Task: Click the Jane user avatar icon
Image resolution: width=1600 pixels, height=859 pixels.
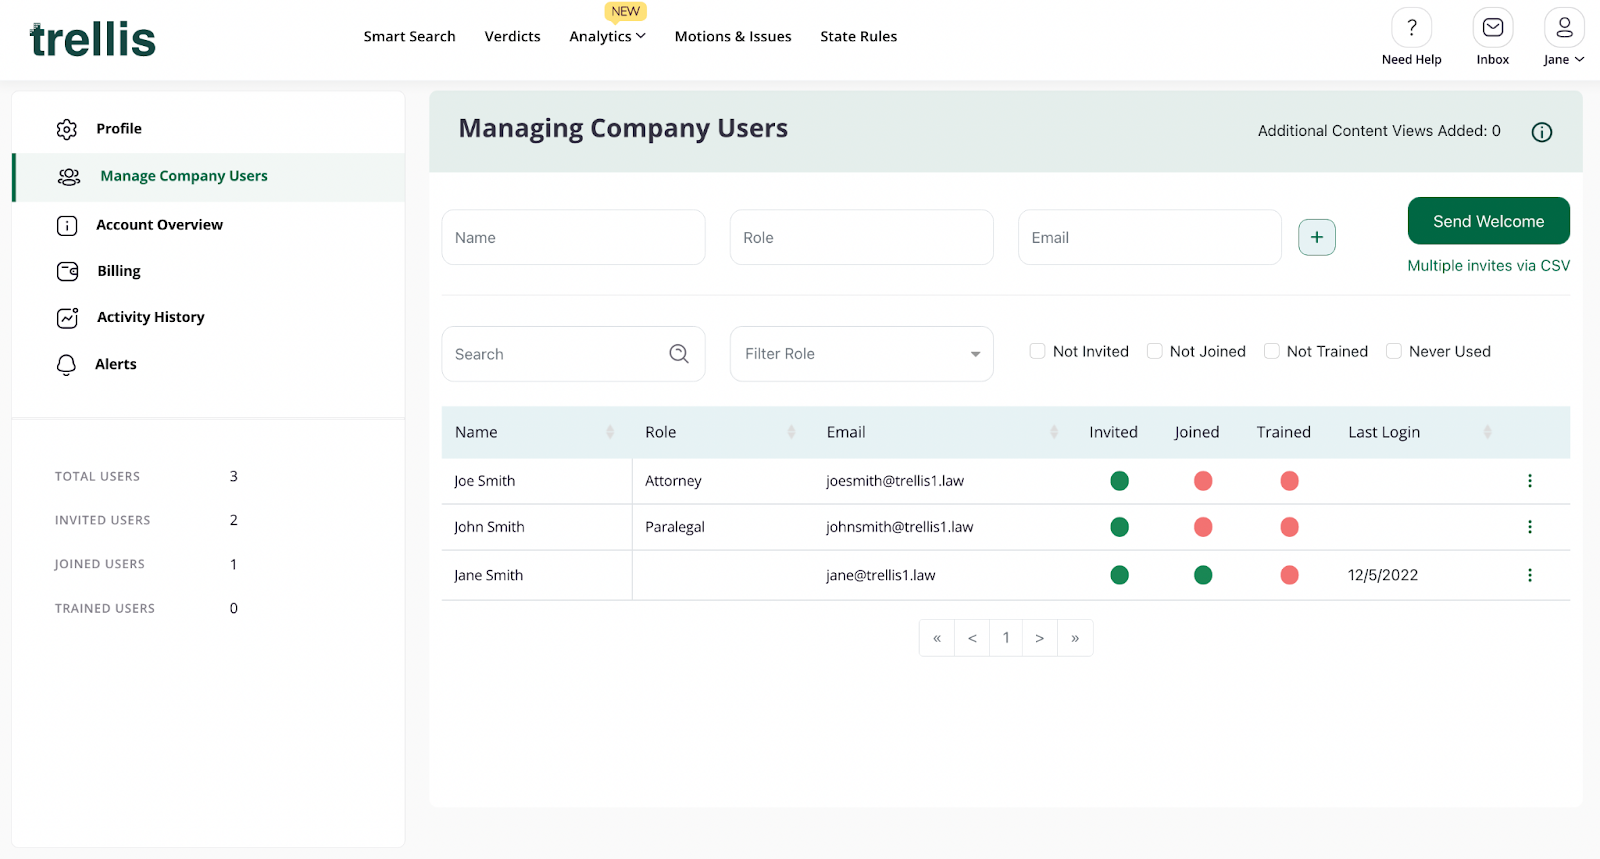Action: pos(1564,27)
